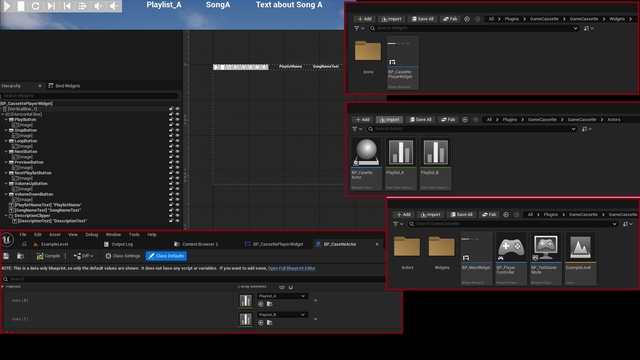Select PlaylistNameText in the hierarchy
The image size is (640, 360).
[x=48, y=205]
